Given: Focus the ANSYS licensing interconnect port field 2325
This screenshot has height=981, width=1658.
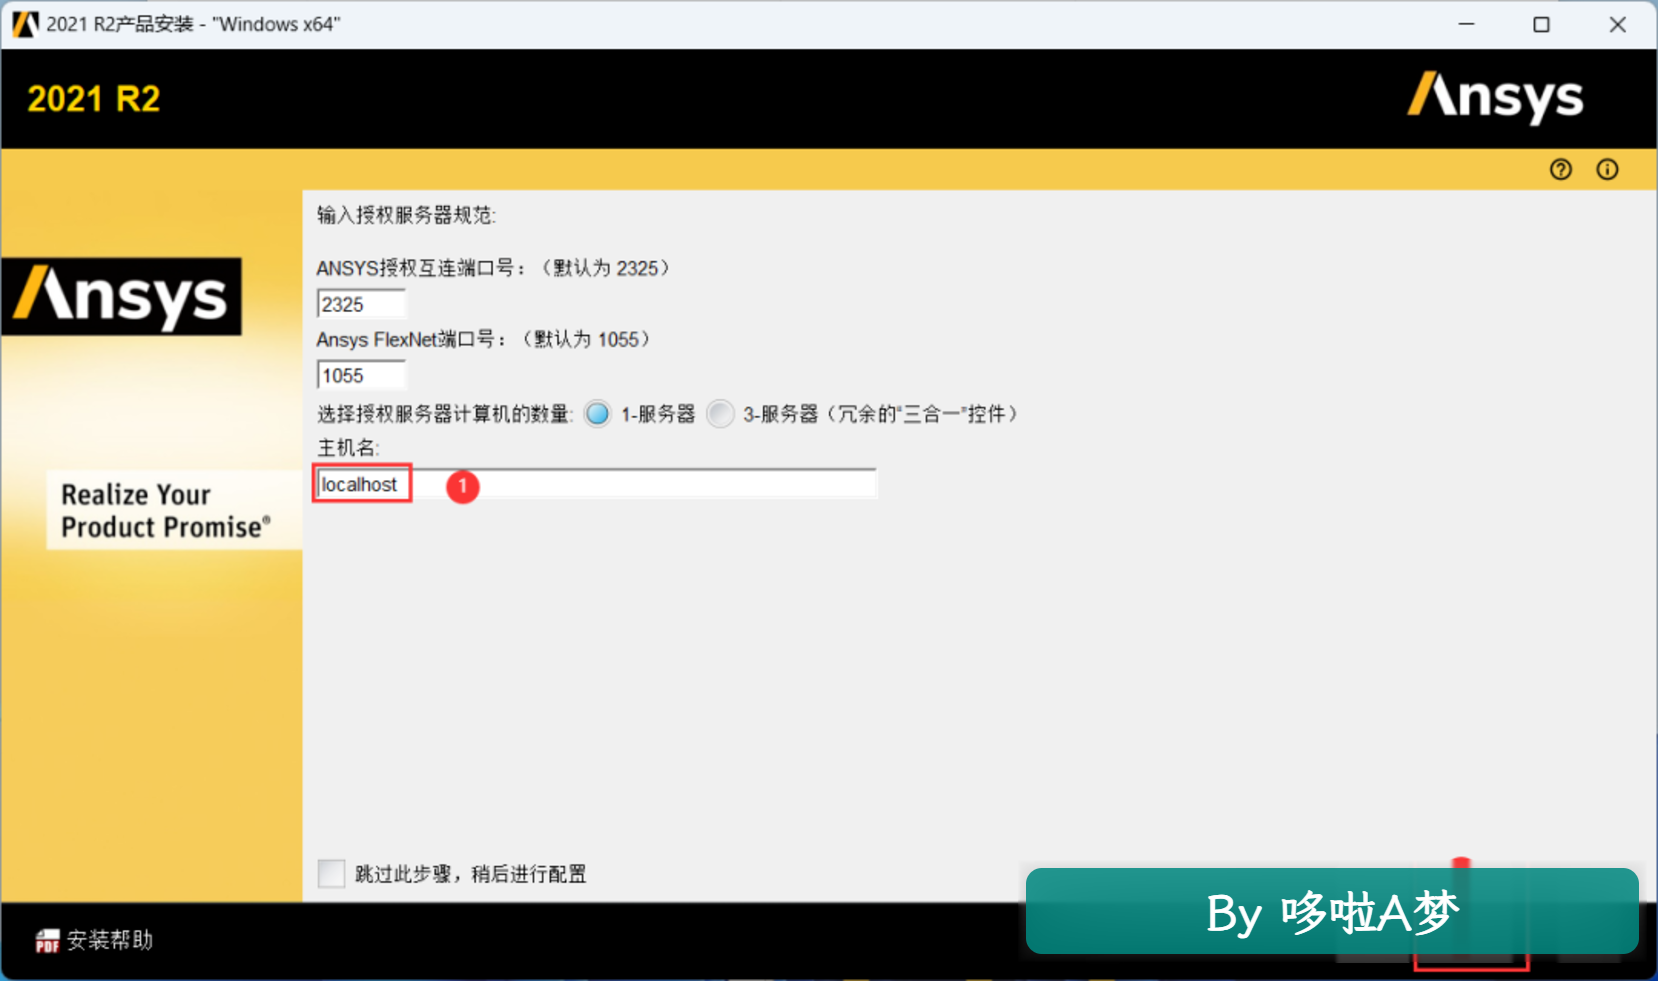Looking at the screenshot, I should tap(361, 304).
